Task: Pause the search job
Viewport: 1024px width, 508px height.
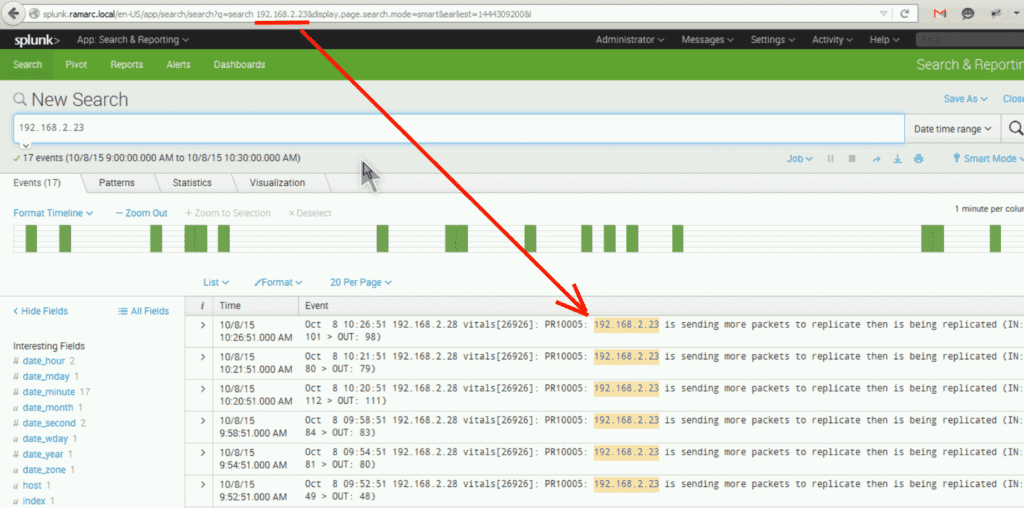Action: (831, 159)
